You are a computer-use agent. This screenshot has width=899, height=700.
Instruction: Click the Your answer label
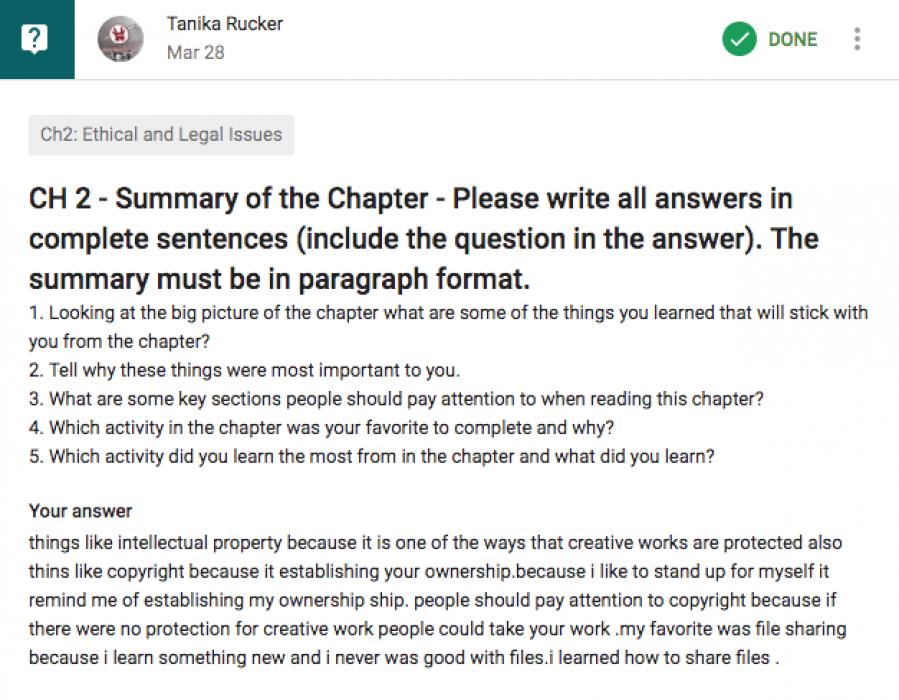coord(80,511)
